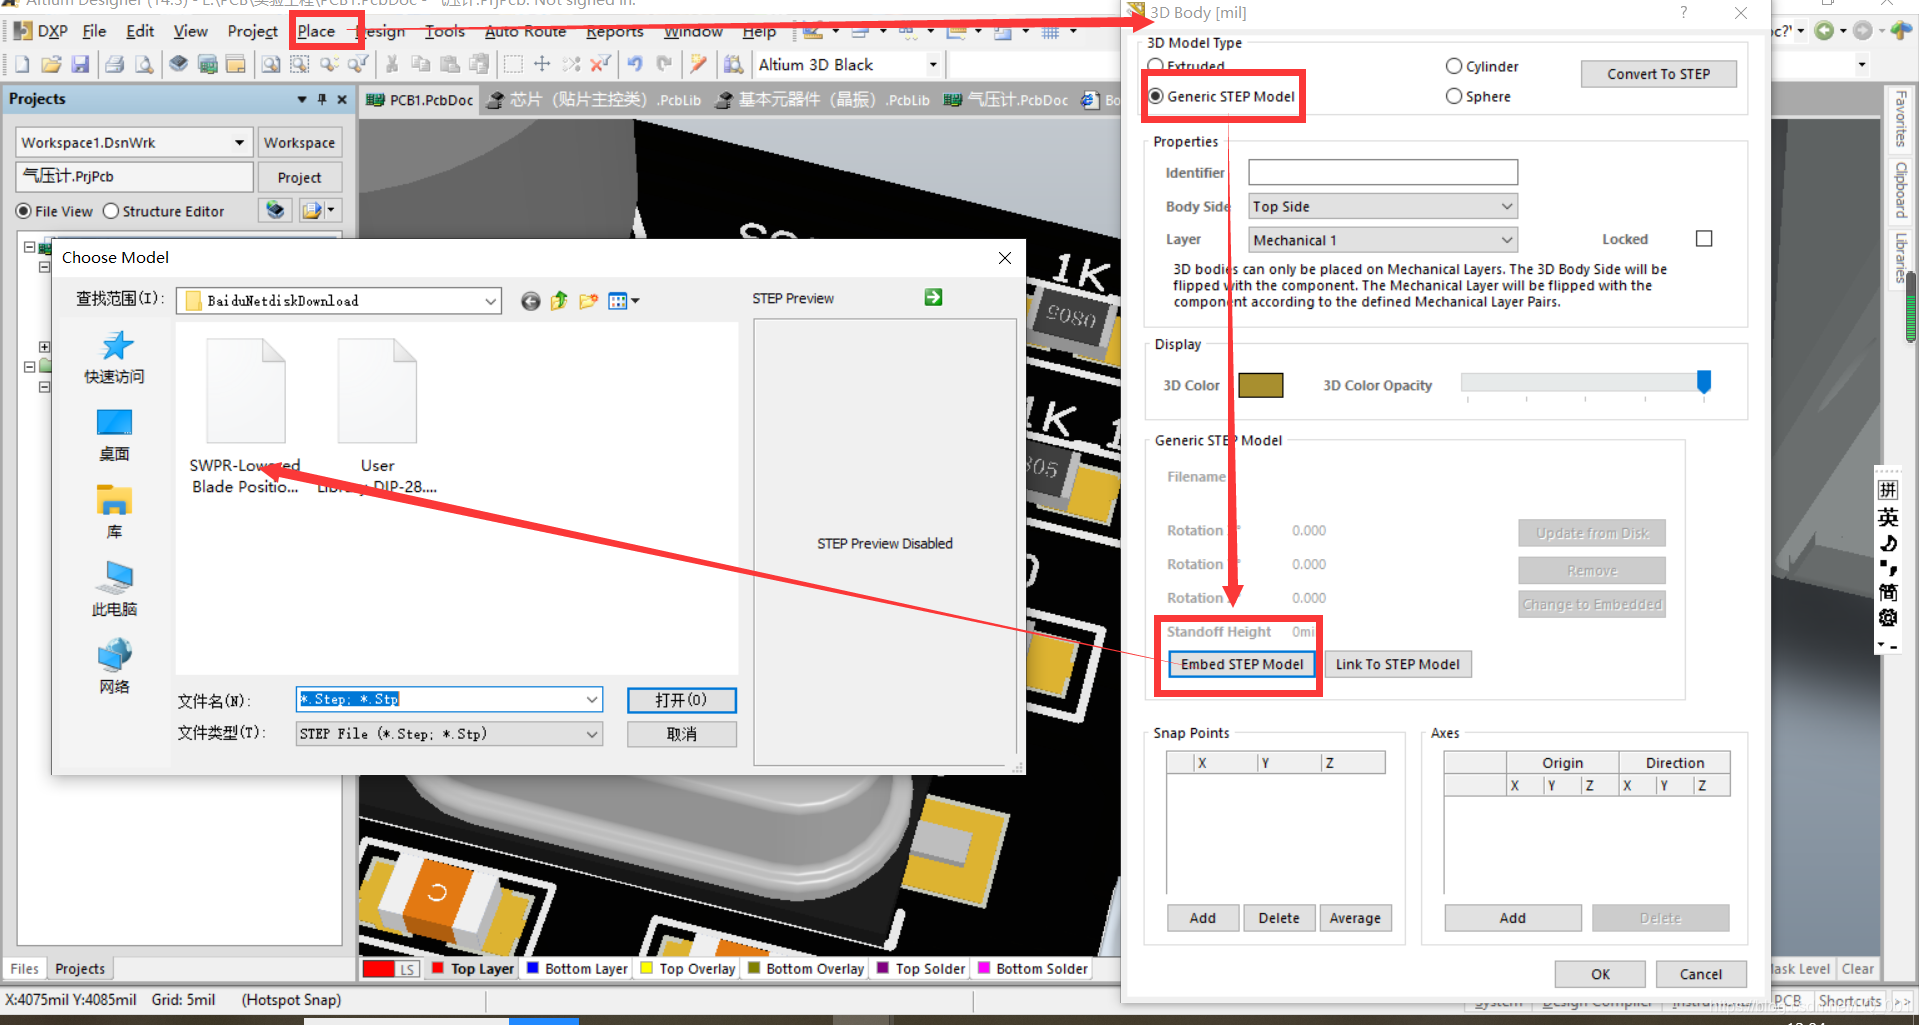Open 此电脑 This PC shortcut in dialog

[x=114, y=590]
